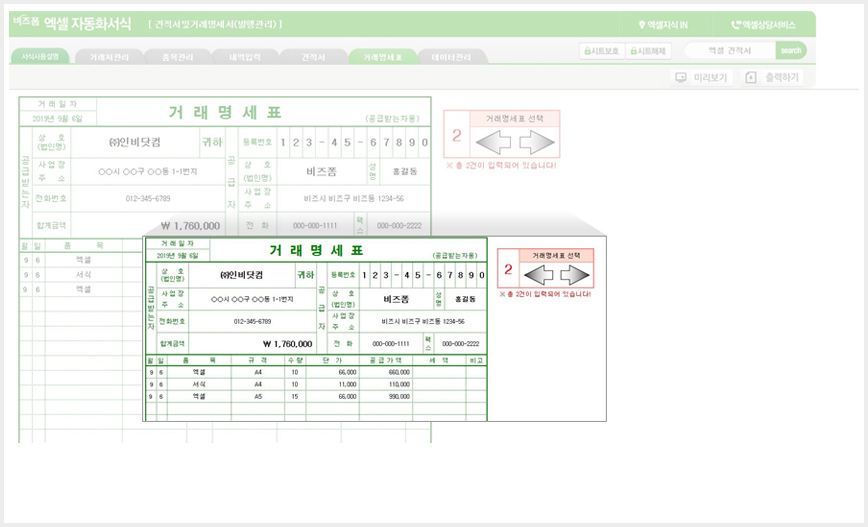Screen dimensions: 868x527
Task: Click the background ㈜인비닷컴 company cell
Action: tap(135, 142)
